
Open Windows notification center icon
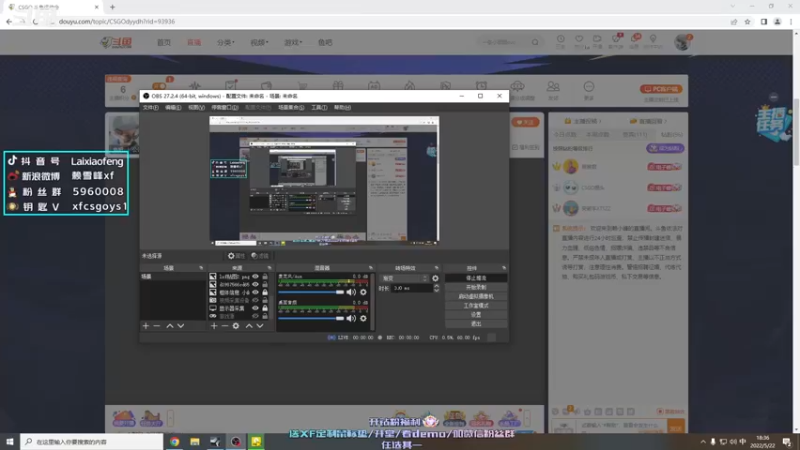(787, 442)
